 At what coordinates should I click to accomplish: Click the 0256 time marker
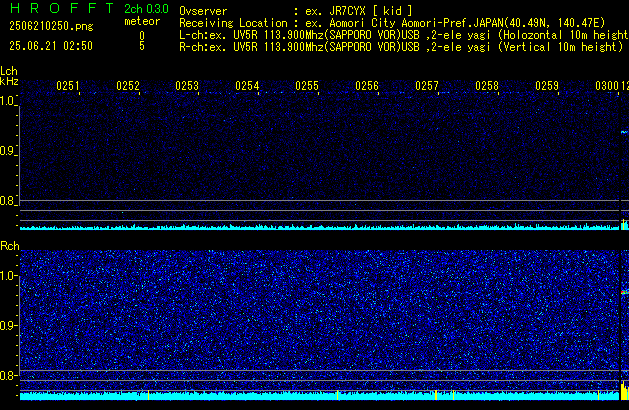pyautogui.click(x=367, y=86)
